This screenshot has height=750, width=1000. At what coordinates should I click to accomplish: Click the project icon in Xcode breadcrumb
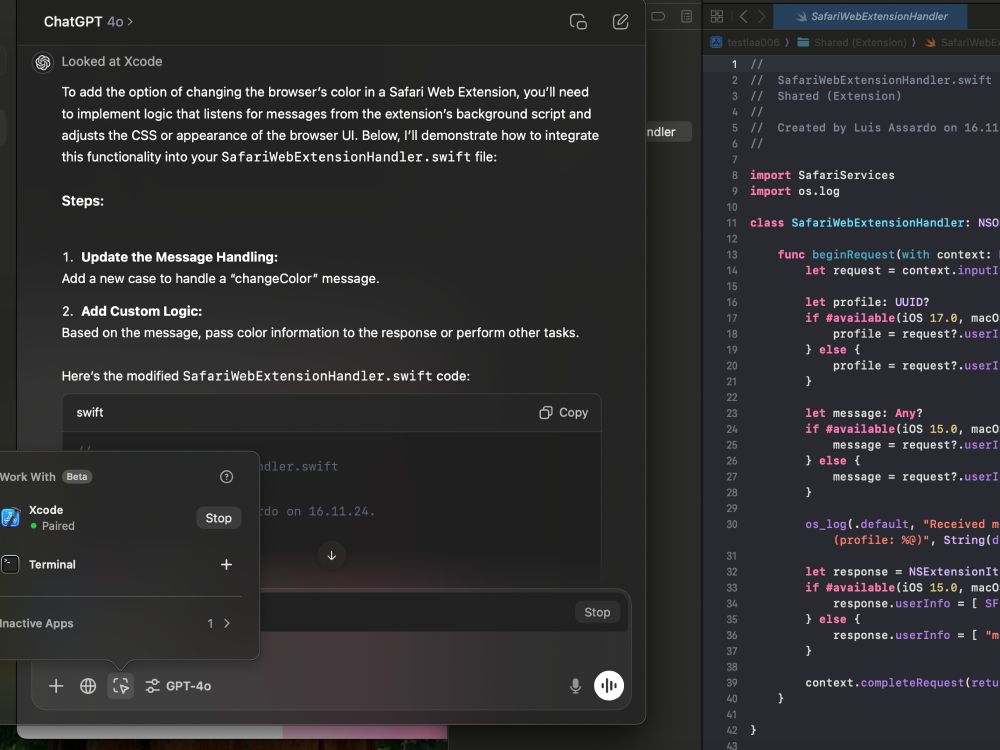(716, 42)
